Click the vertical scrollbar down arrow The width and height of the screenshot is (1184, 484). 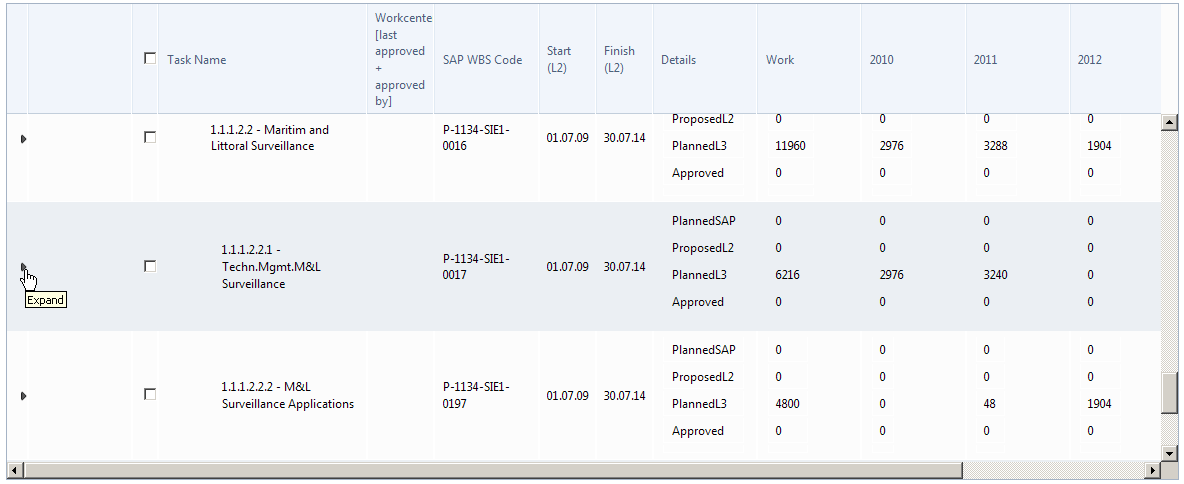click(x=1168, y=452)
